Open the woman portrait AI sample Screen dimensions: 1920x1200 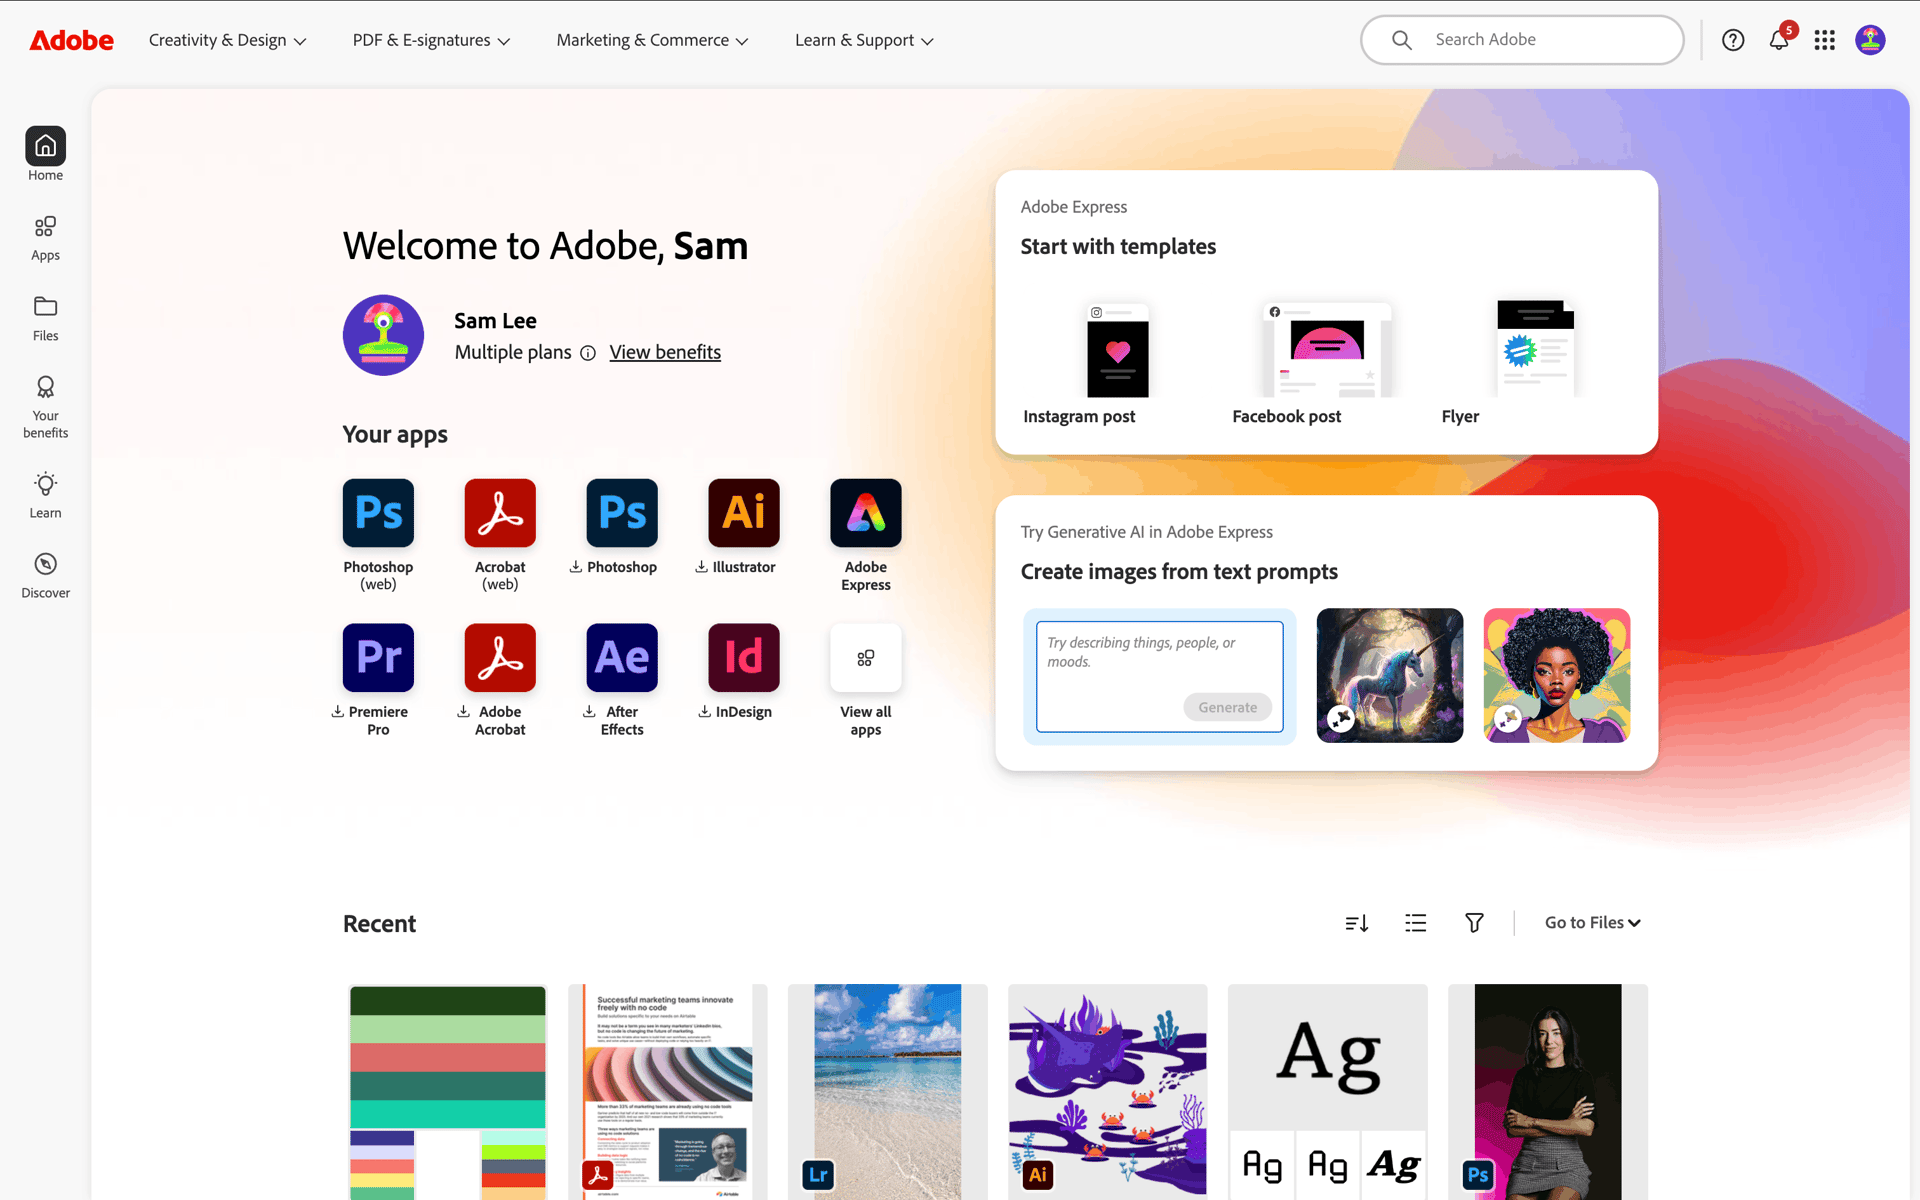[x=1556, y=675]
